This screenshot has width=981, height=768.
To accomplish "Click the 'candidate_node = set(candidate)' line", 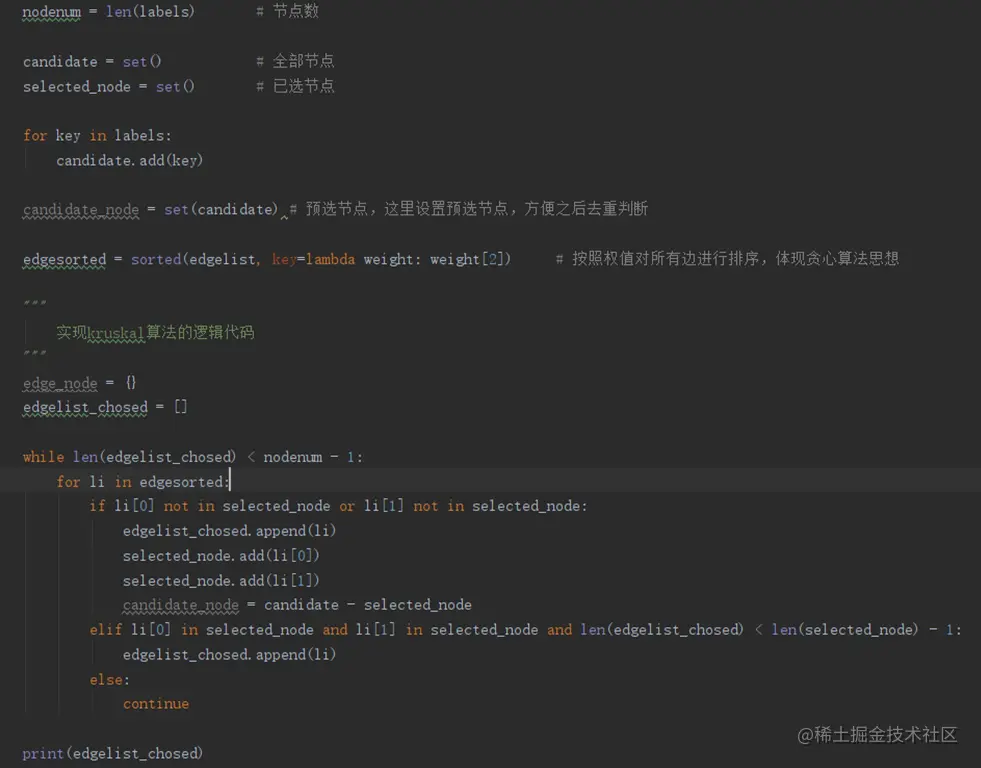I will (x=150, y=210).
